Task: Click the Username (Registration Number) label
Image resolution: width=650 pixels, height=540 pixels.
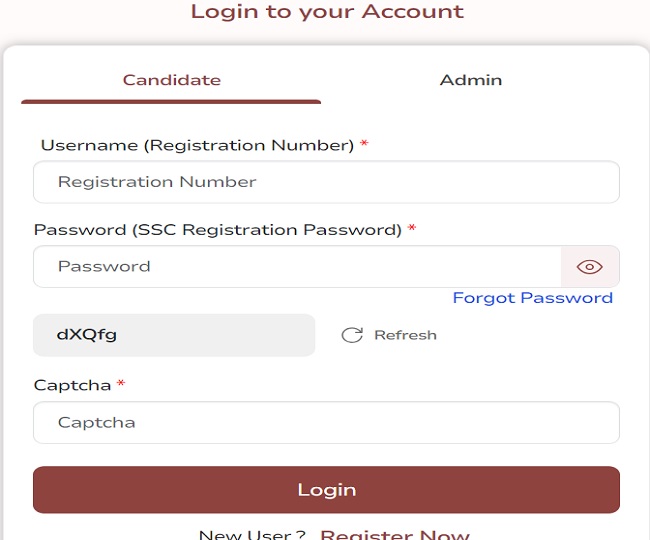Action: coord(197,145)
